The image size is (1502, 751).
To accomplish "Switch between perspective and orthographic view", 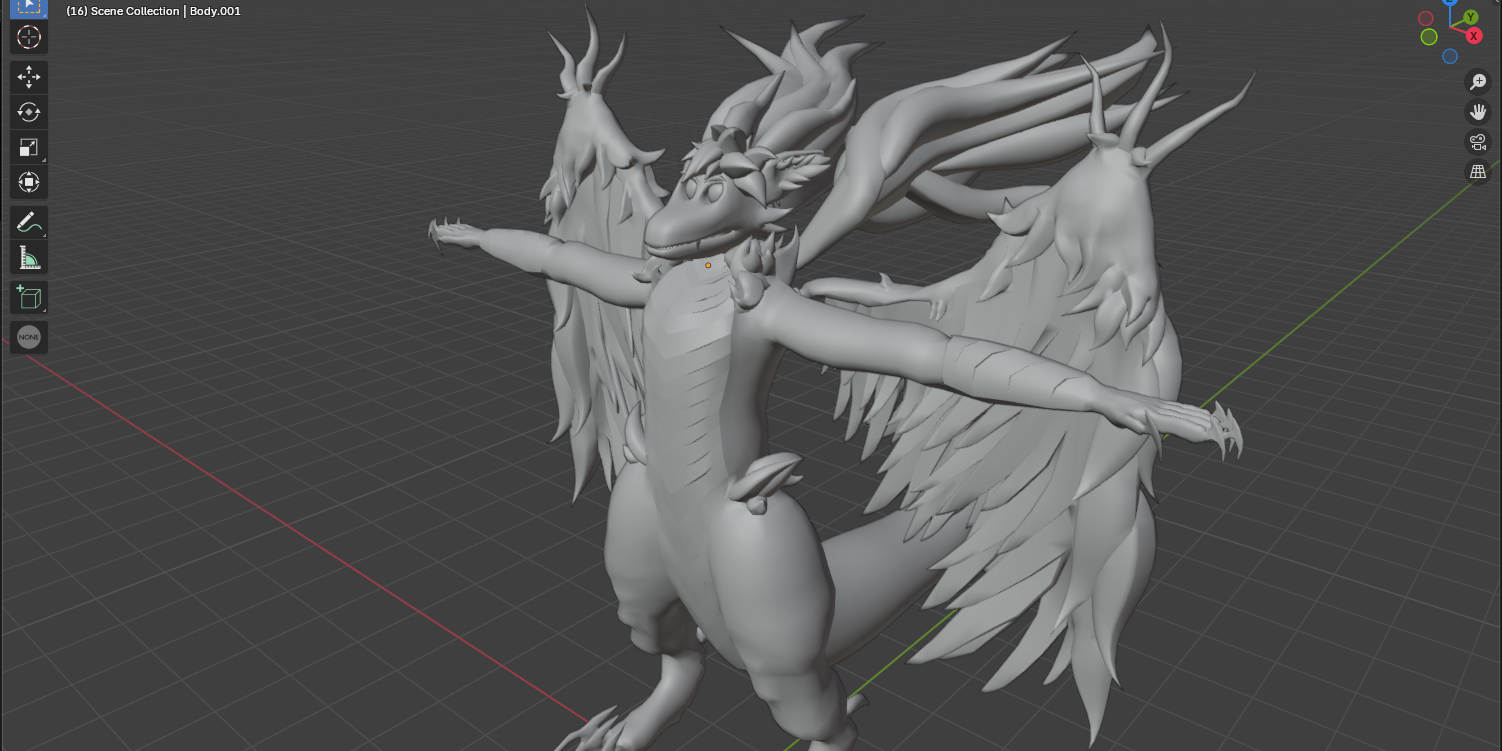I will pos(1478,171).
